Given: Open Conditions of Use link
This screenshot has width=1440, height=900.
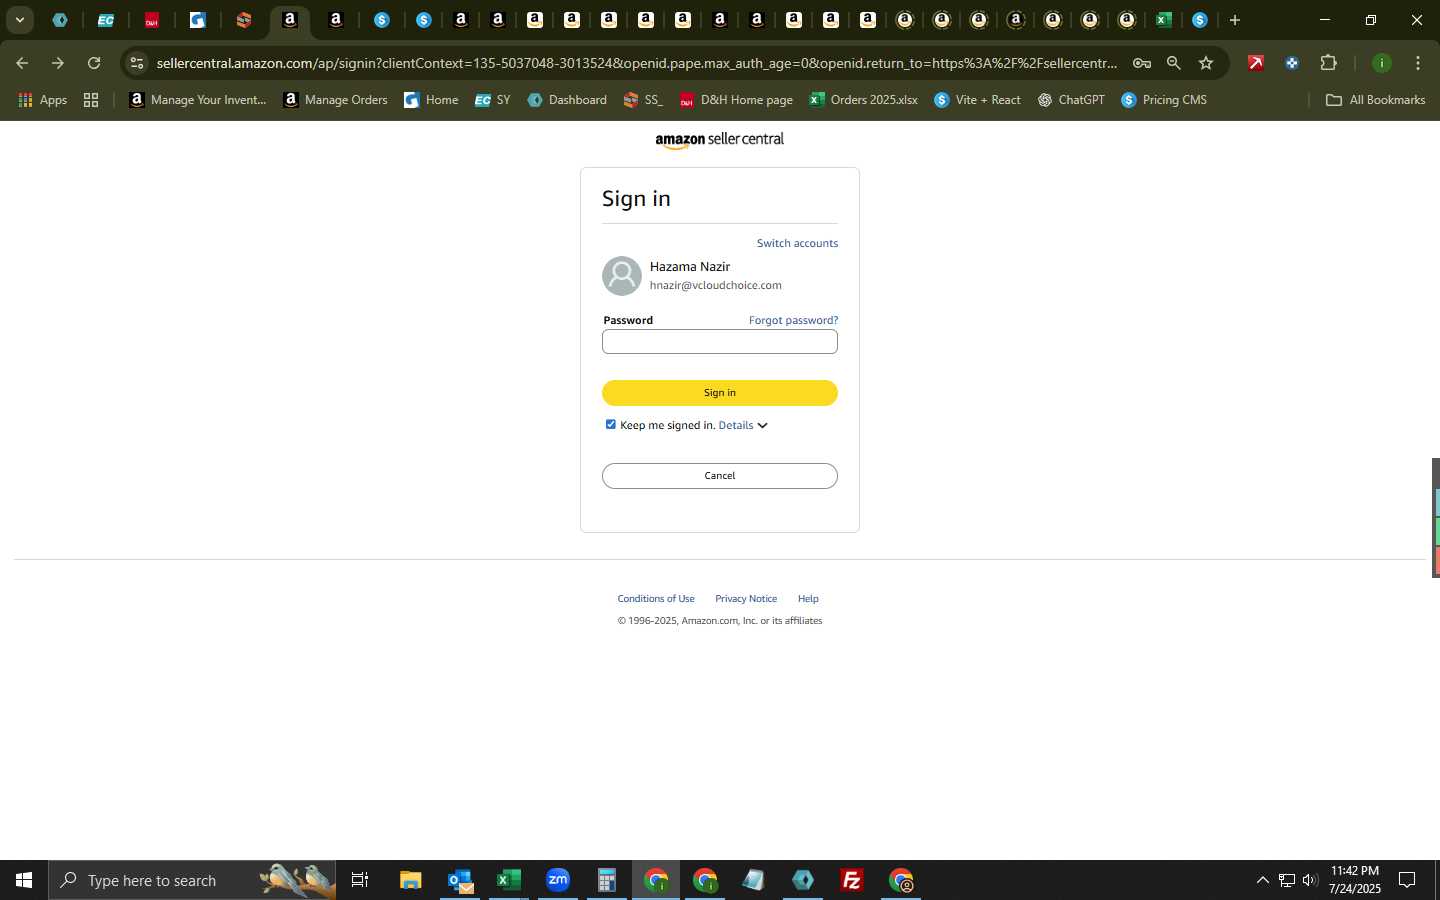Looking at the screenshot, I should (x=656, y=599).
